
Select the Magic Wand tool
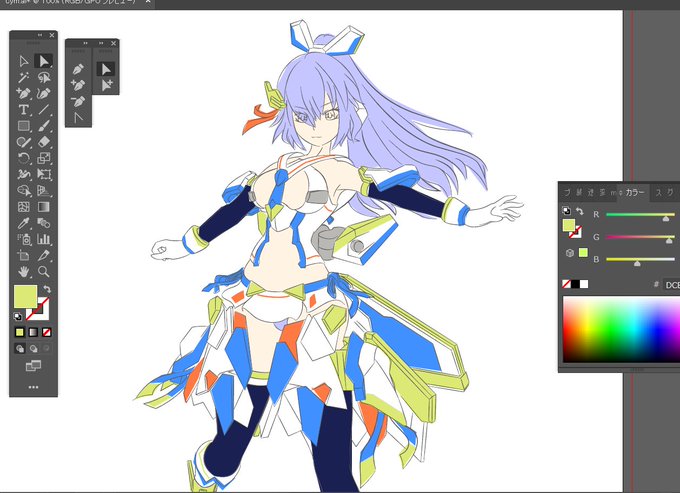(23, 78)
